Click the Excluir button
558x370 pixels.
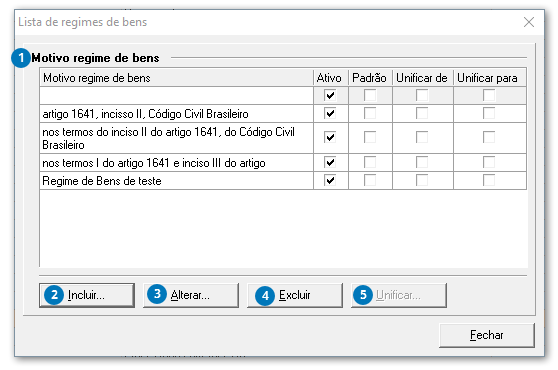pos(295,295)
